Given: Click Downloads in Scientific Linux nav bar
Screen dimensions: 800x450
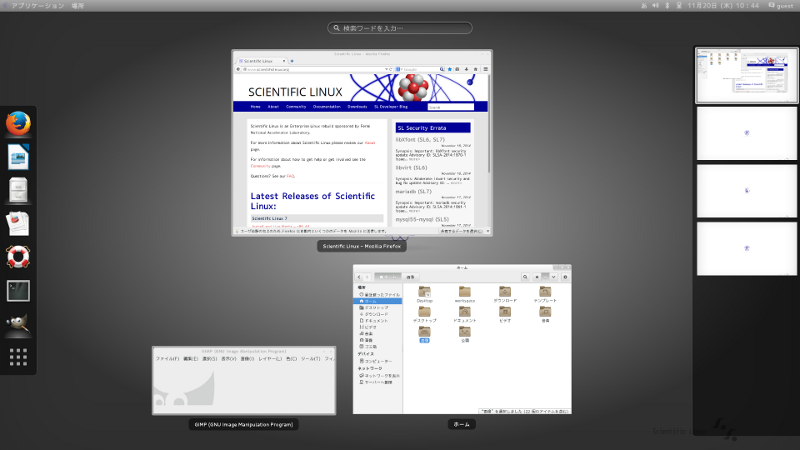Looking at the screenshot, I should (357, 107).
